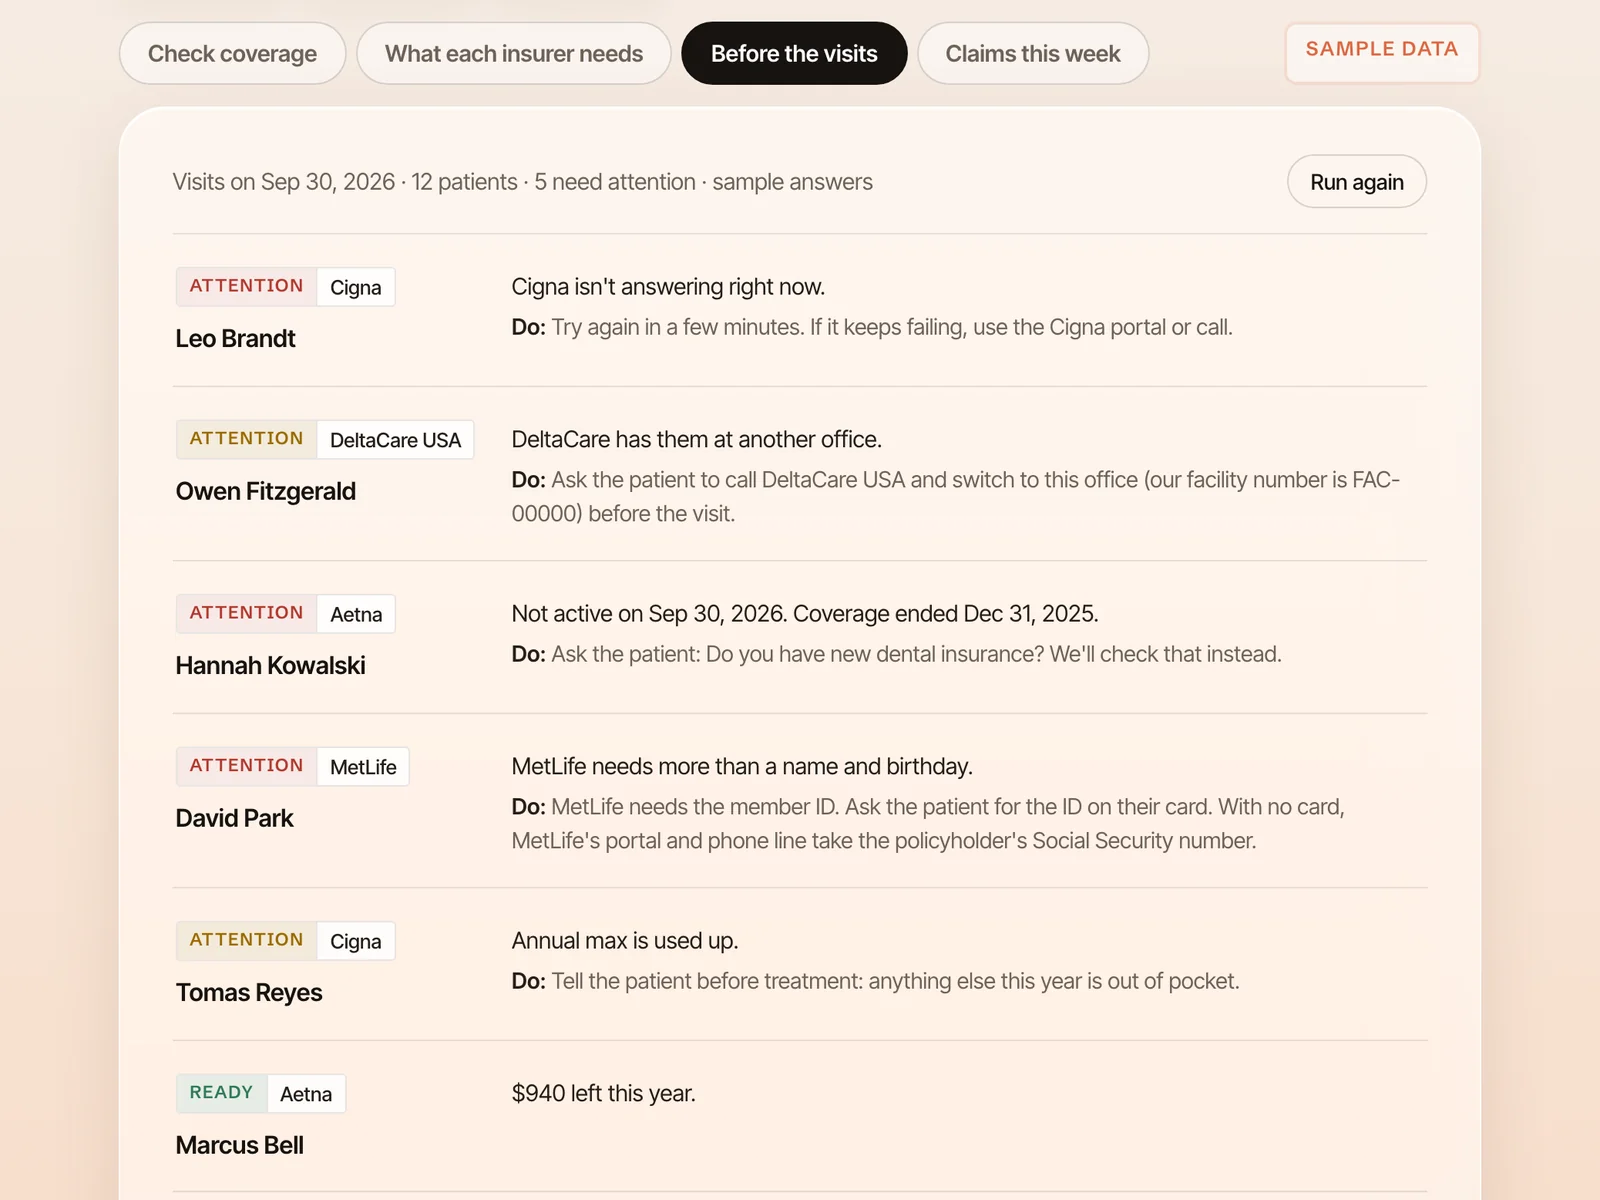Click the MetLife insurer tag
1600x1200 pixels.
pyautogui.click(x=363, y=767)
